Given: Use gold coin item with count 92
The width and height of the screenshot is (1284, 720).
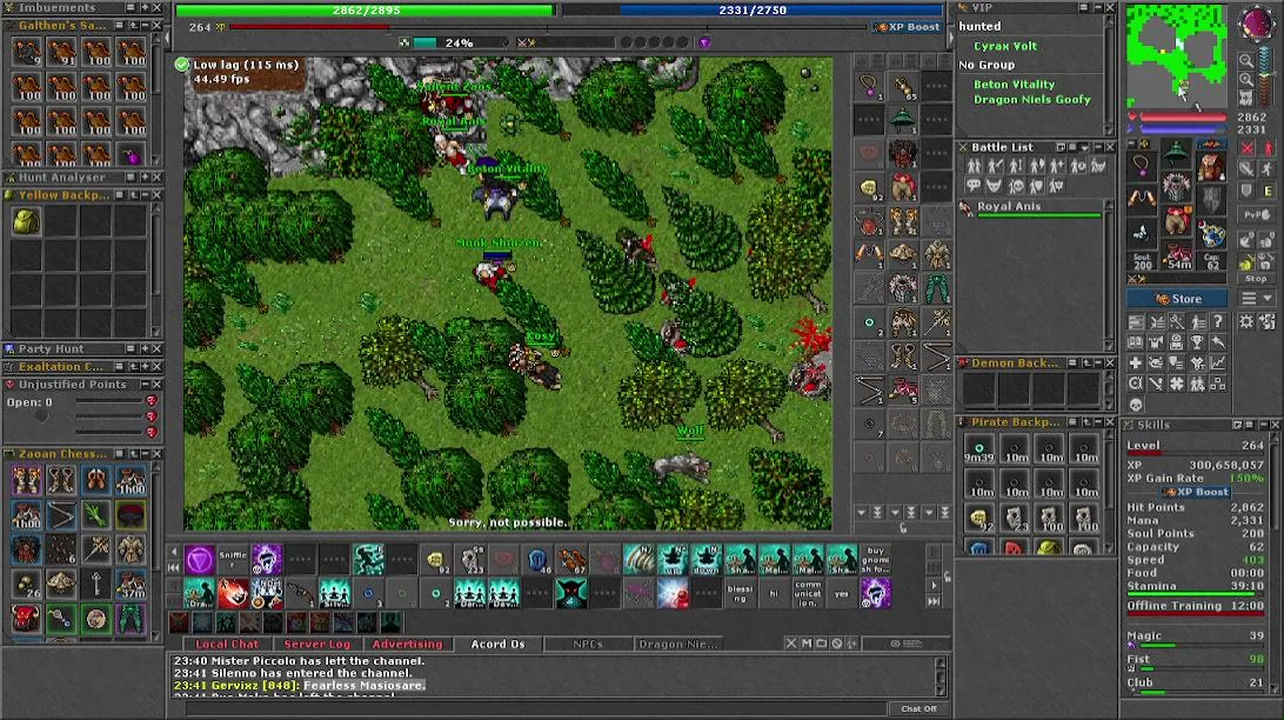Looking at the screenshot, I should tap(436, 559).
